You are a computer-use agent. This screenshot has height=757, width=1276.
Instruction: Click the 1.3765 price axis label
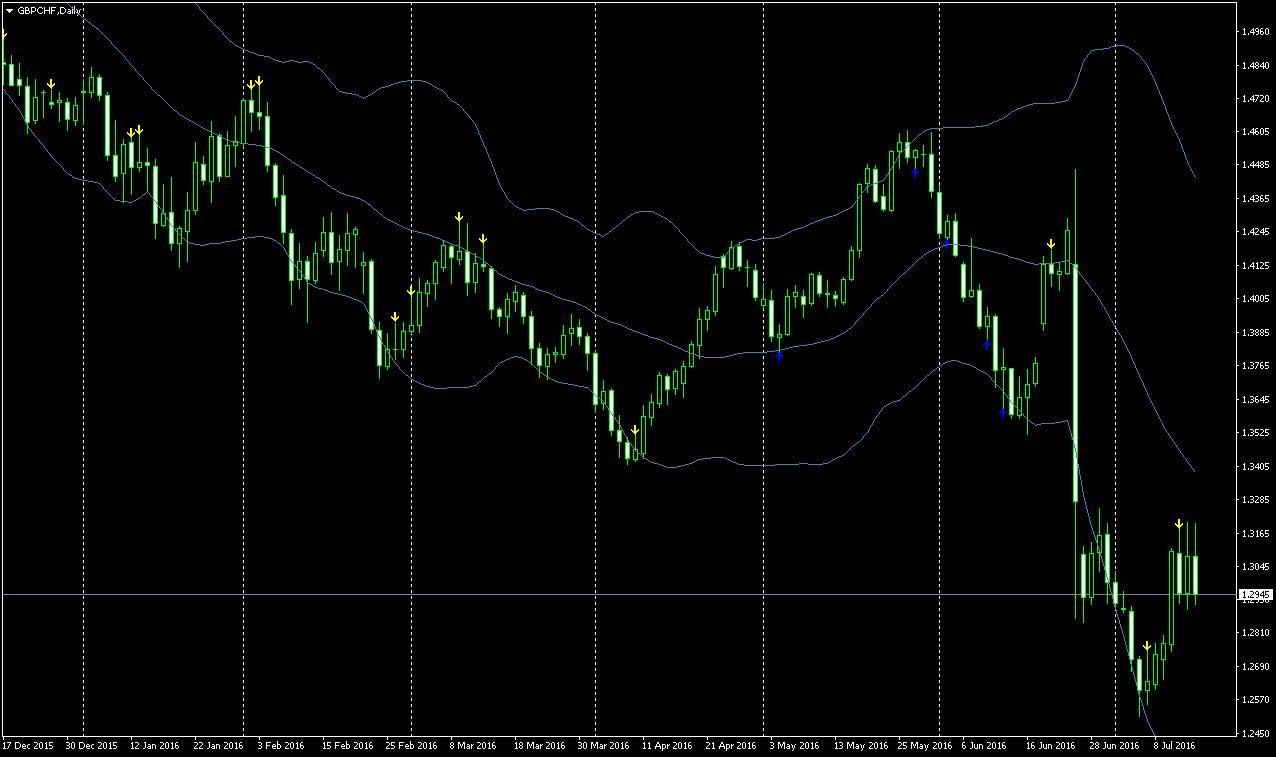point(1256,366)
